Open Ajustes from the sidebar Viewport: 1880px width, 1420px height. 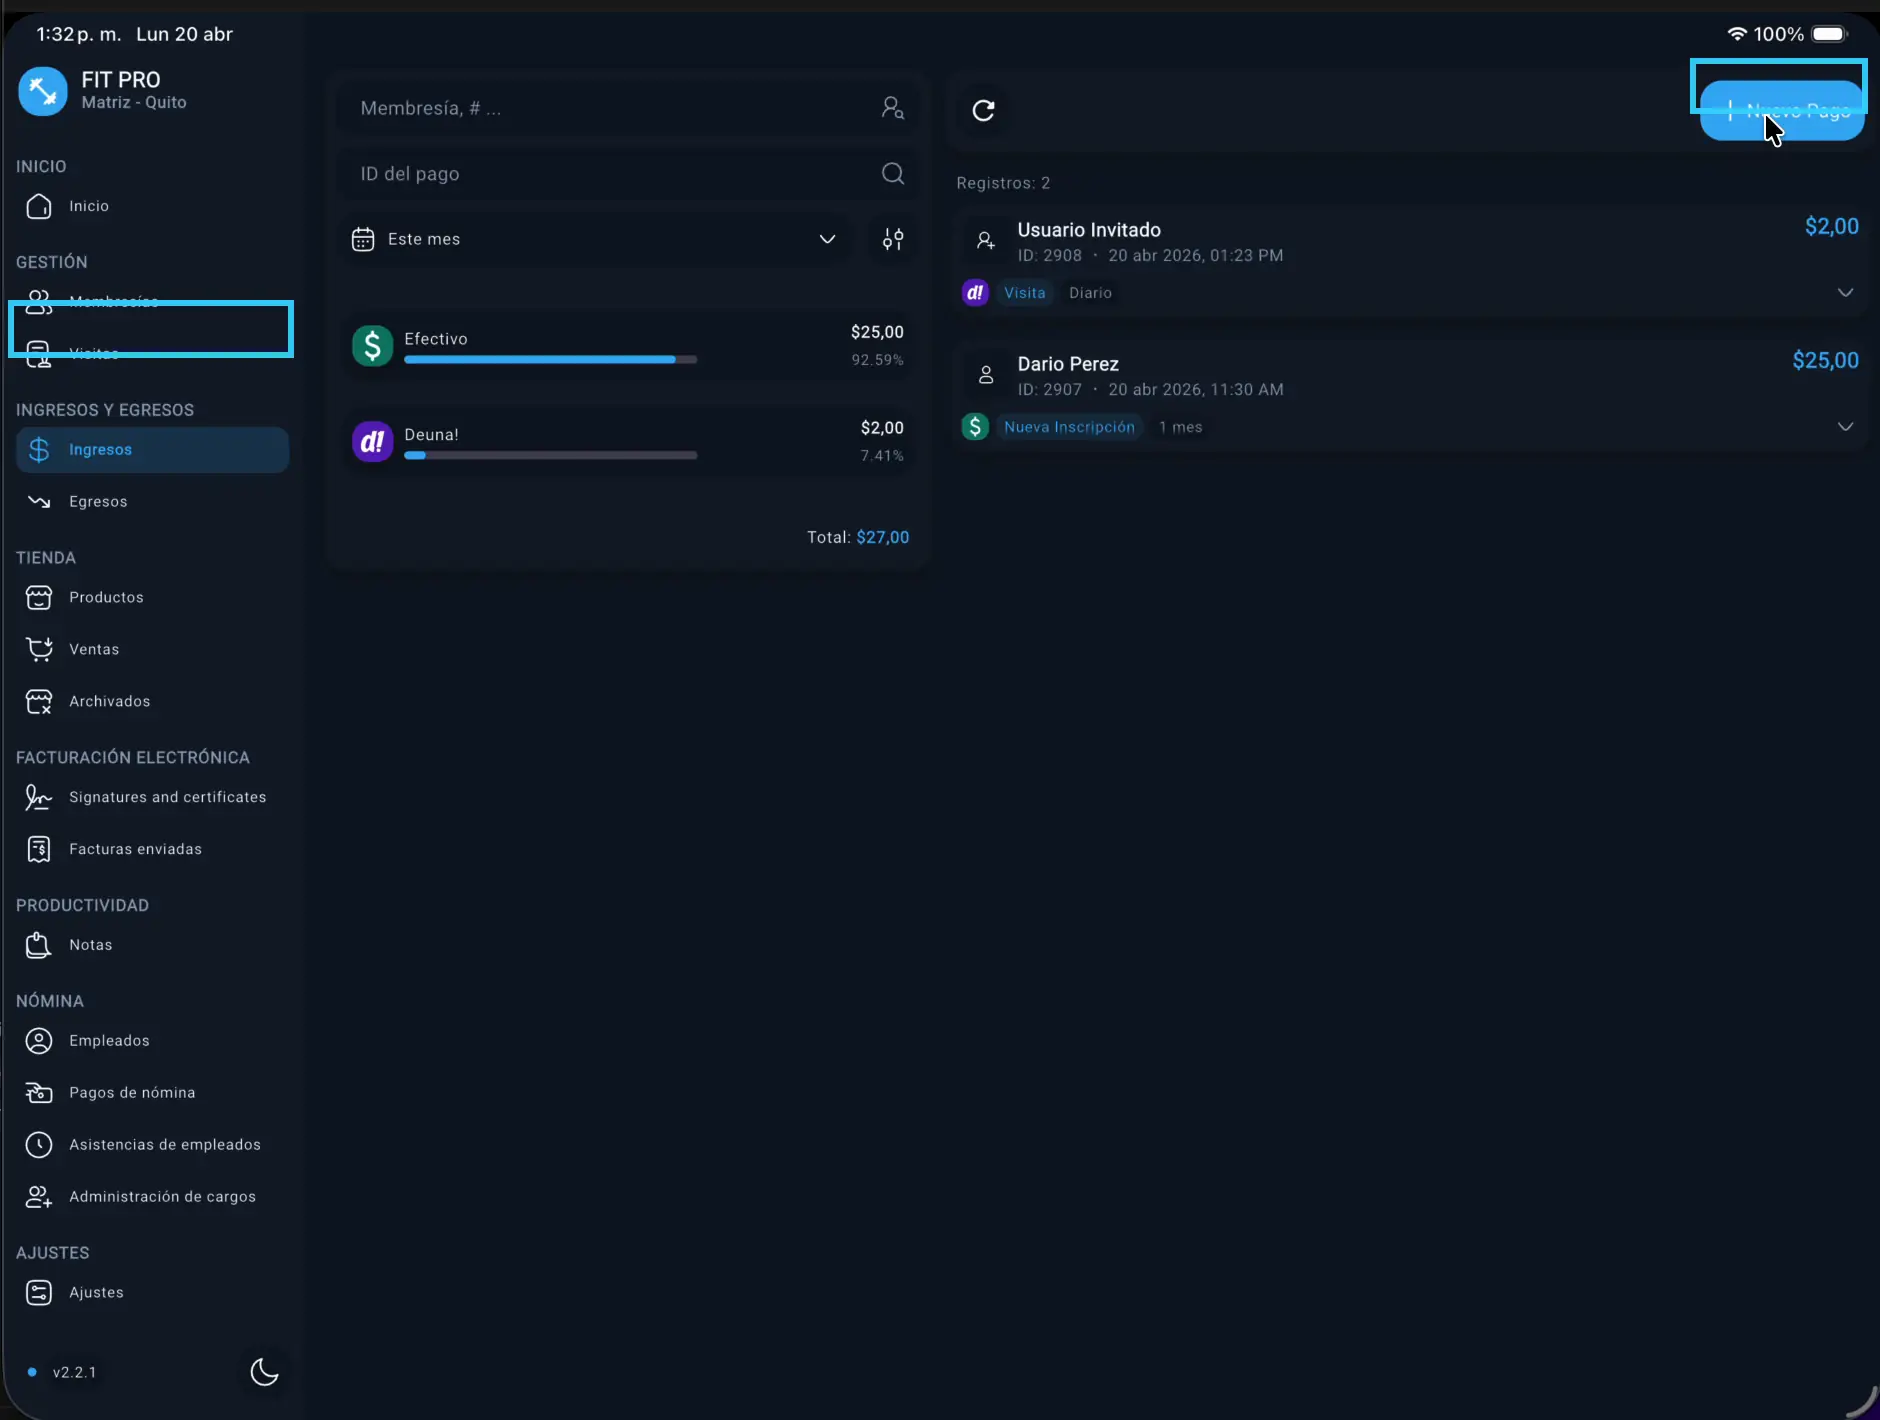tap(96, 1292)
